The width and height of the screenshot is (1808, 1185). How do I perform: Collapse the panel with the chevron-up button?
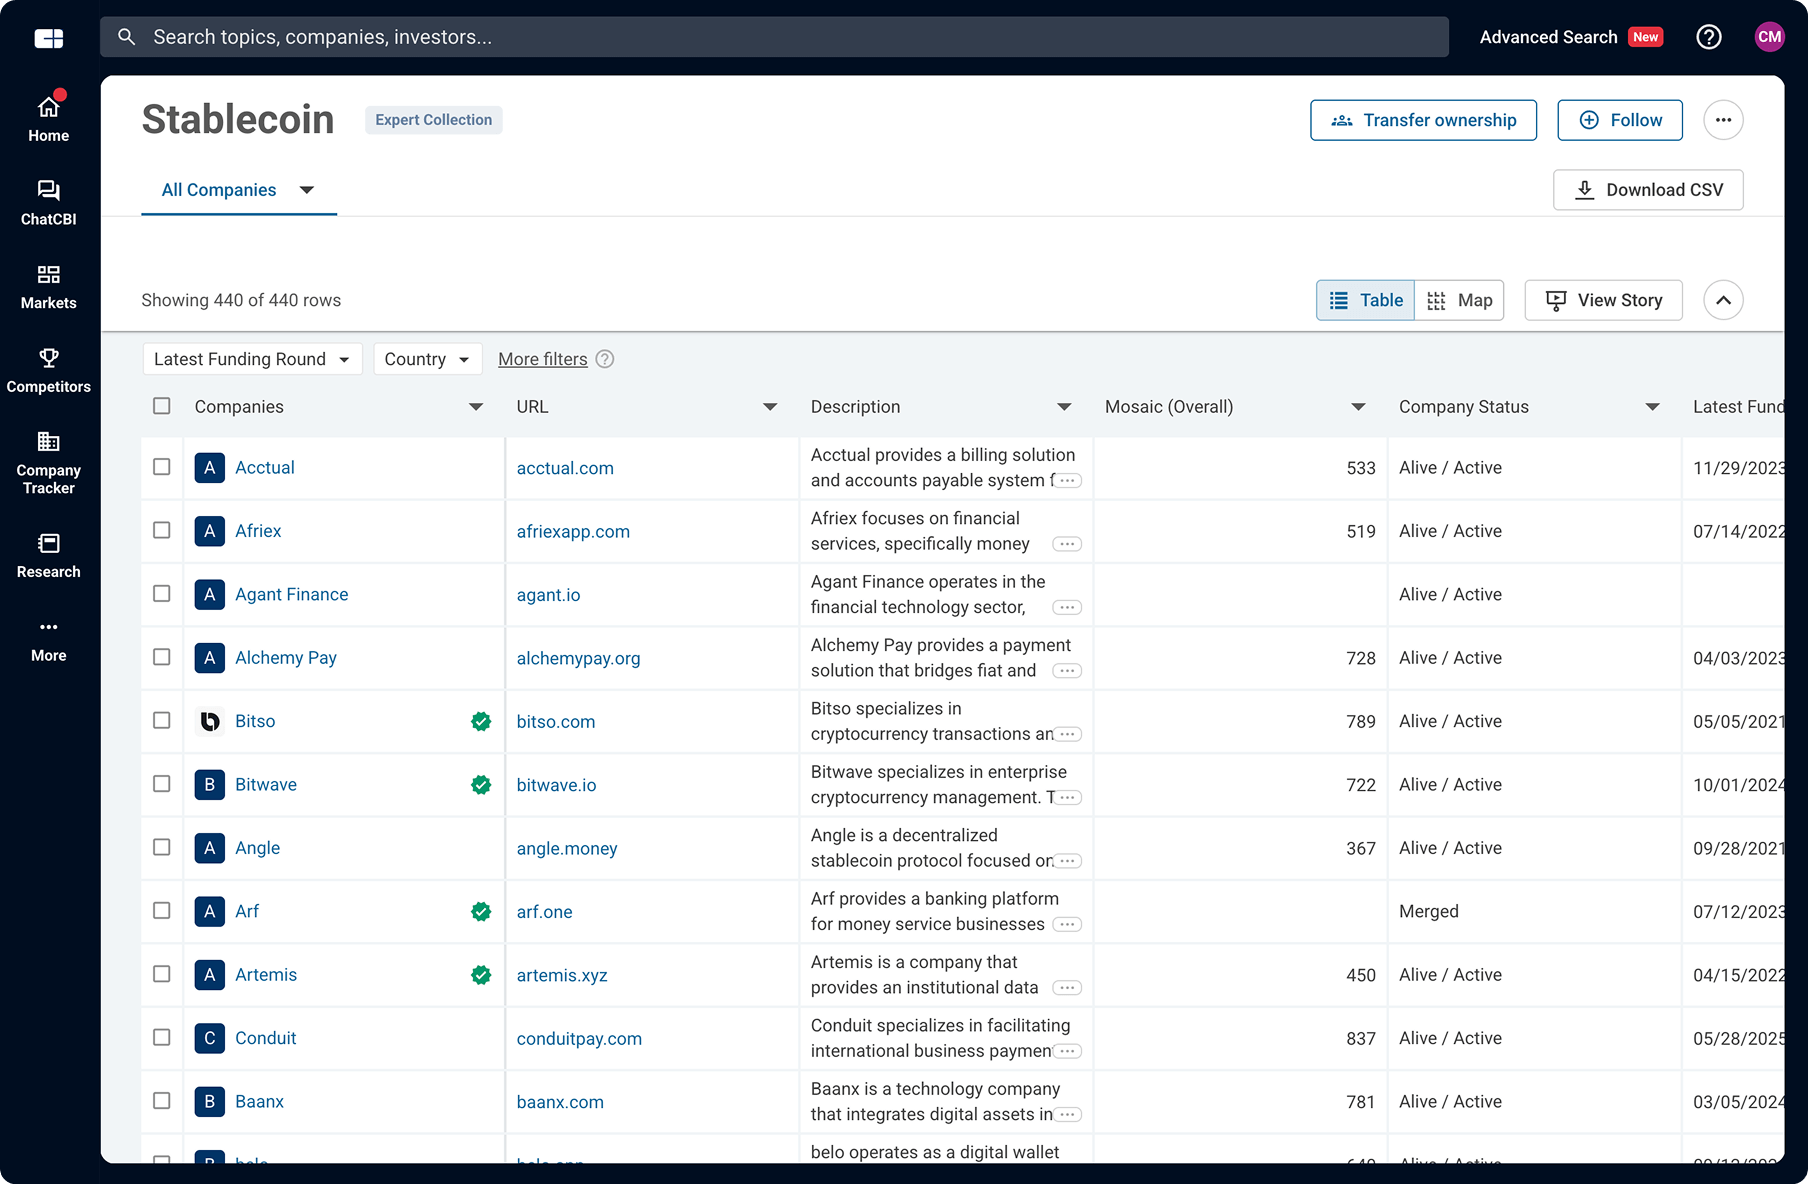tap(1723, 300)
